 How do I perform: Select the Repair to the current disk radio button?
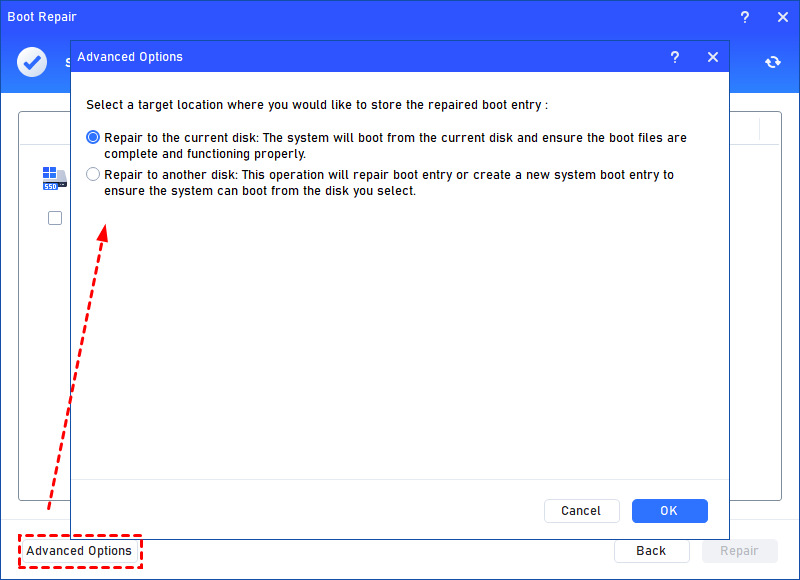pos(94,138)
